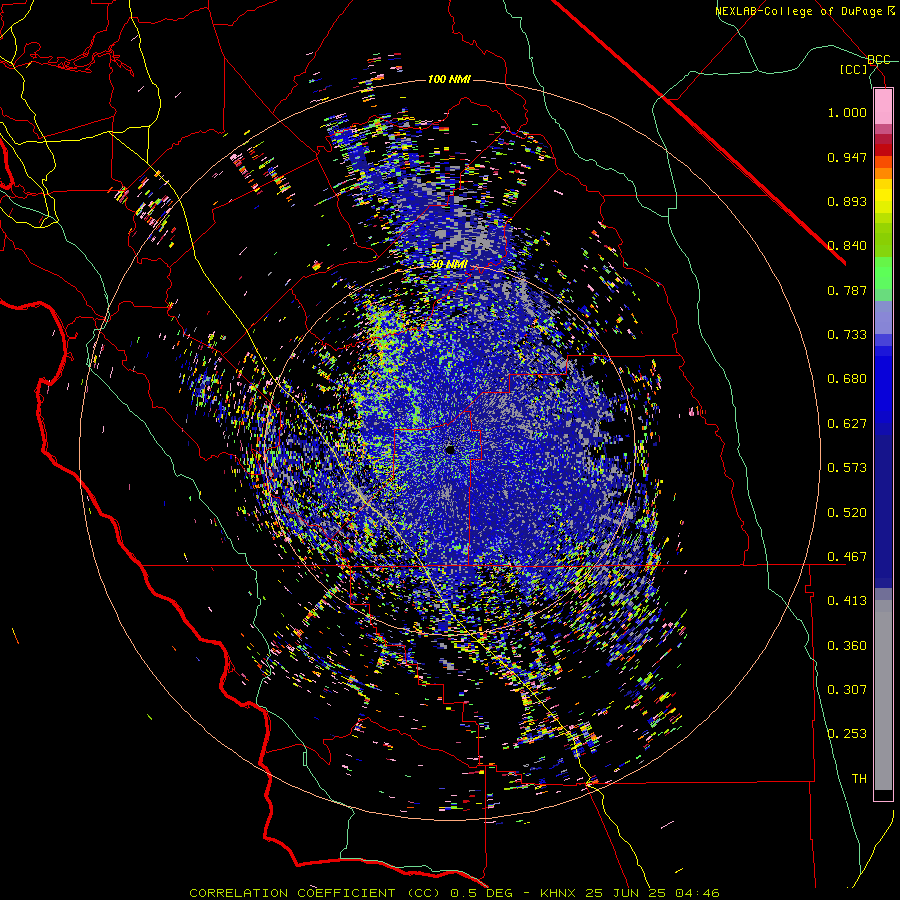Click the black radar site dot at the map center
This screenshot has width=900, height=900.
(x=450, y=450)
